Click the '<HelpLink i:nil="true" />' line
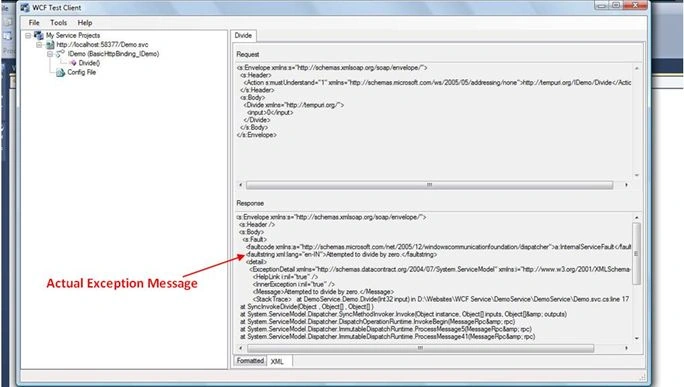This screenshot has height=387, width=684. coord(285,277)
